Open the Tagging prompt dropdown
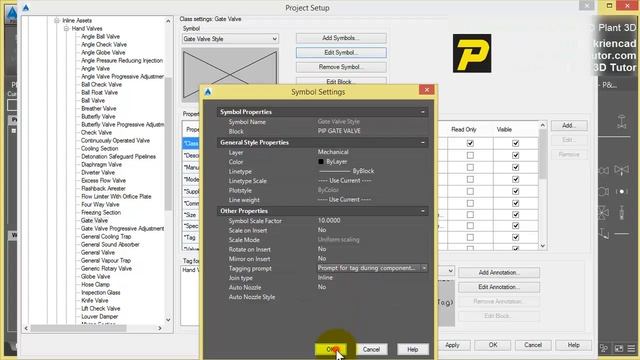This screenshot has width=640, height=360. pos(424,268)
